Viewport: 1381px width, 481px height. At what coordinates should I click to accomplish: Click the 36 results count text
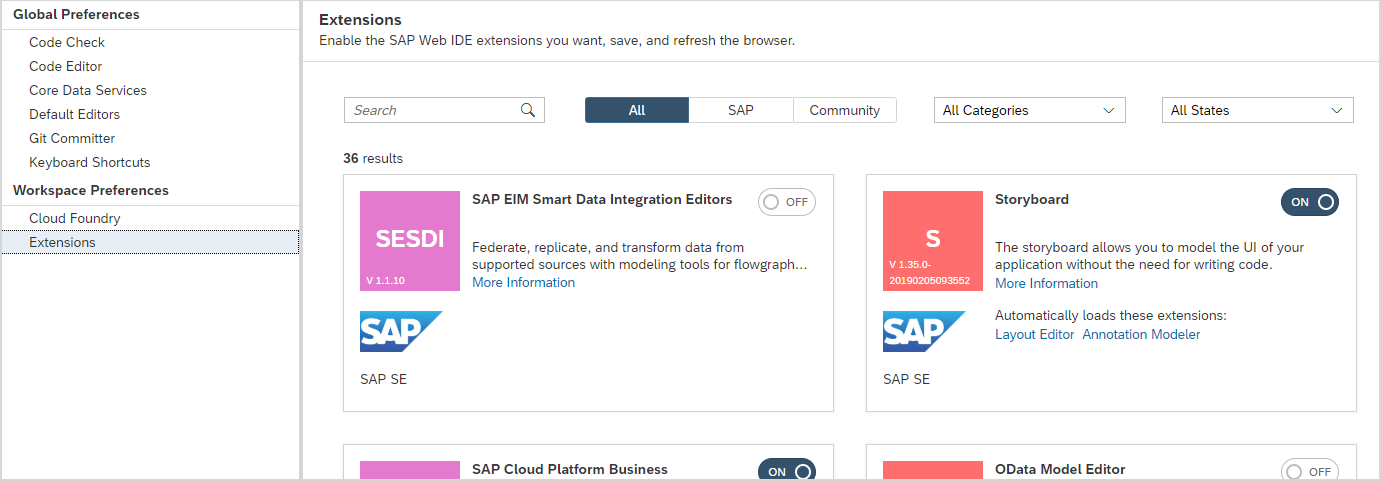373,158
